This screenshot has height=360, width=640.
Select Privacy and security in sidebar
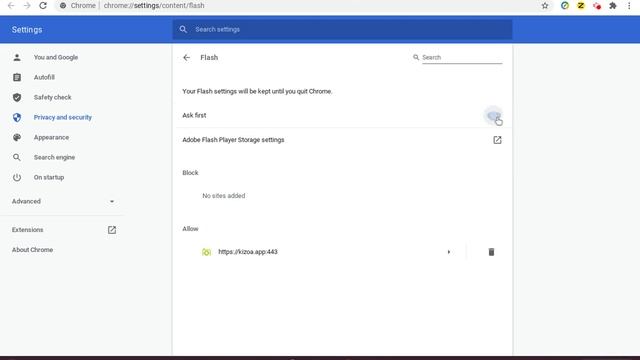[x=63, y=117]
